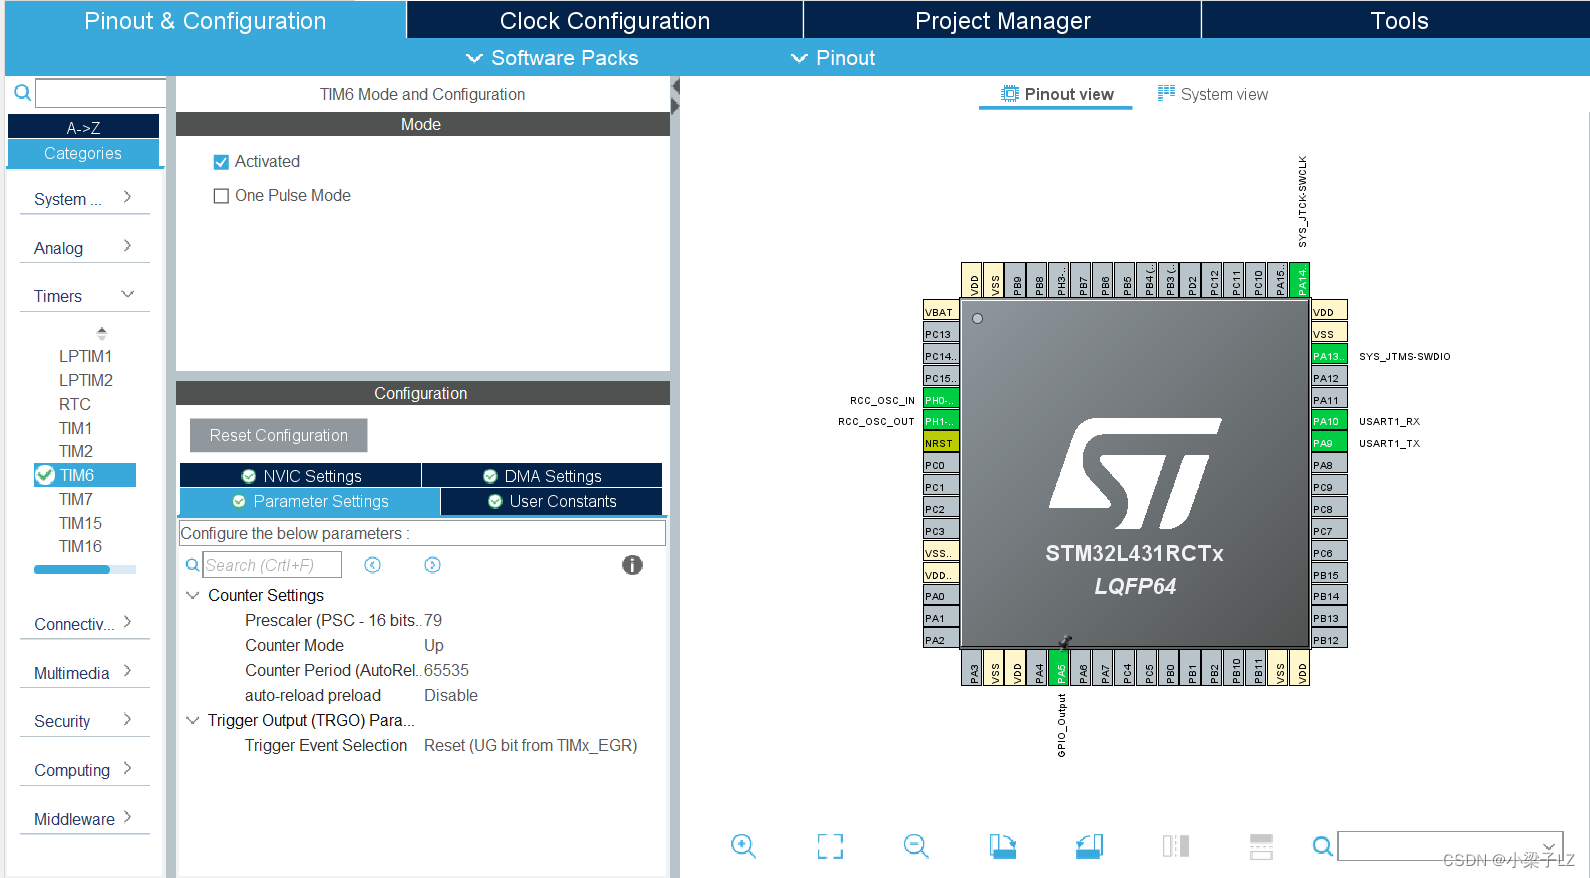1590x878 pixels.
Task: Click the PA14 SWCLK pin
Action: [x=1300, y=280]
